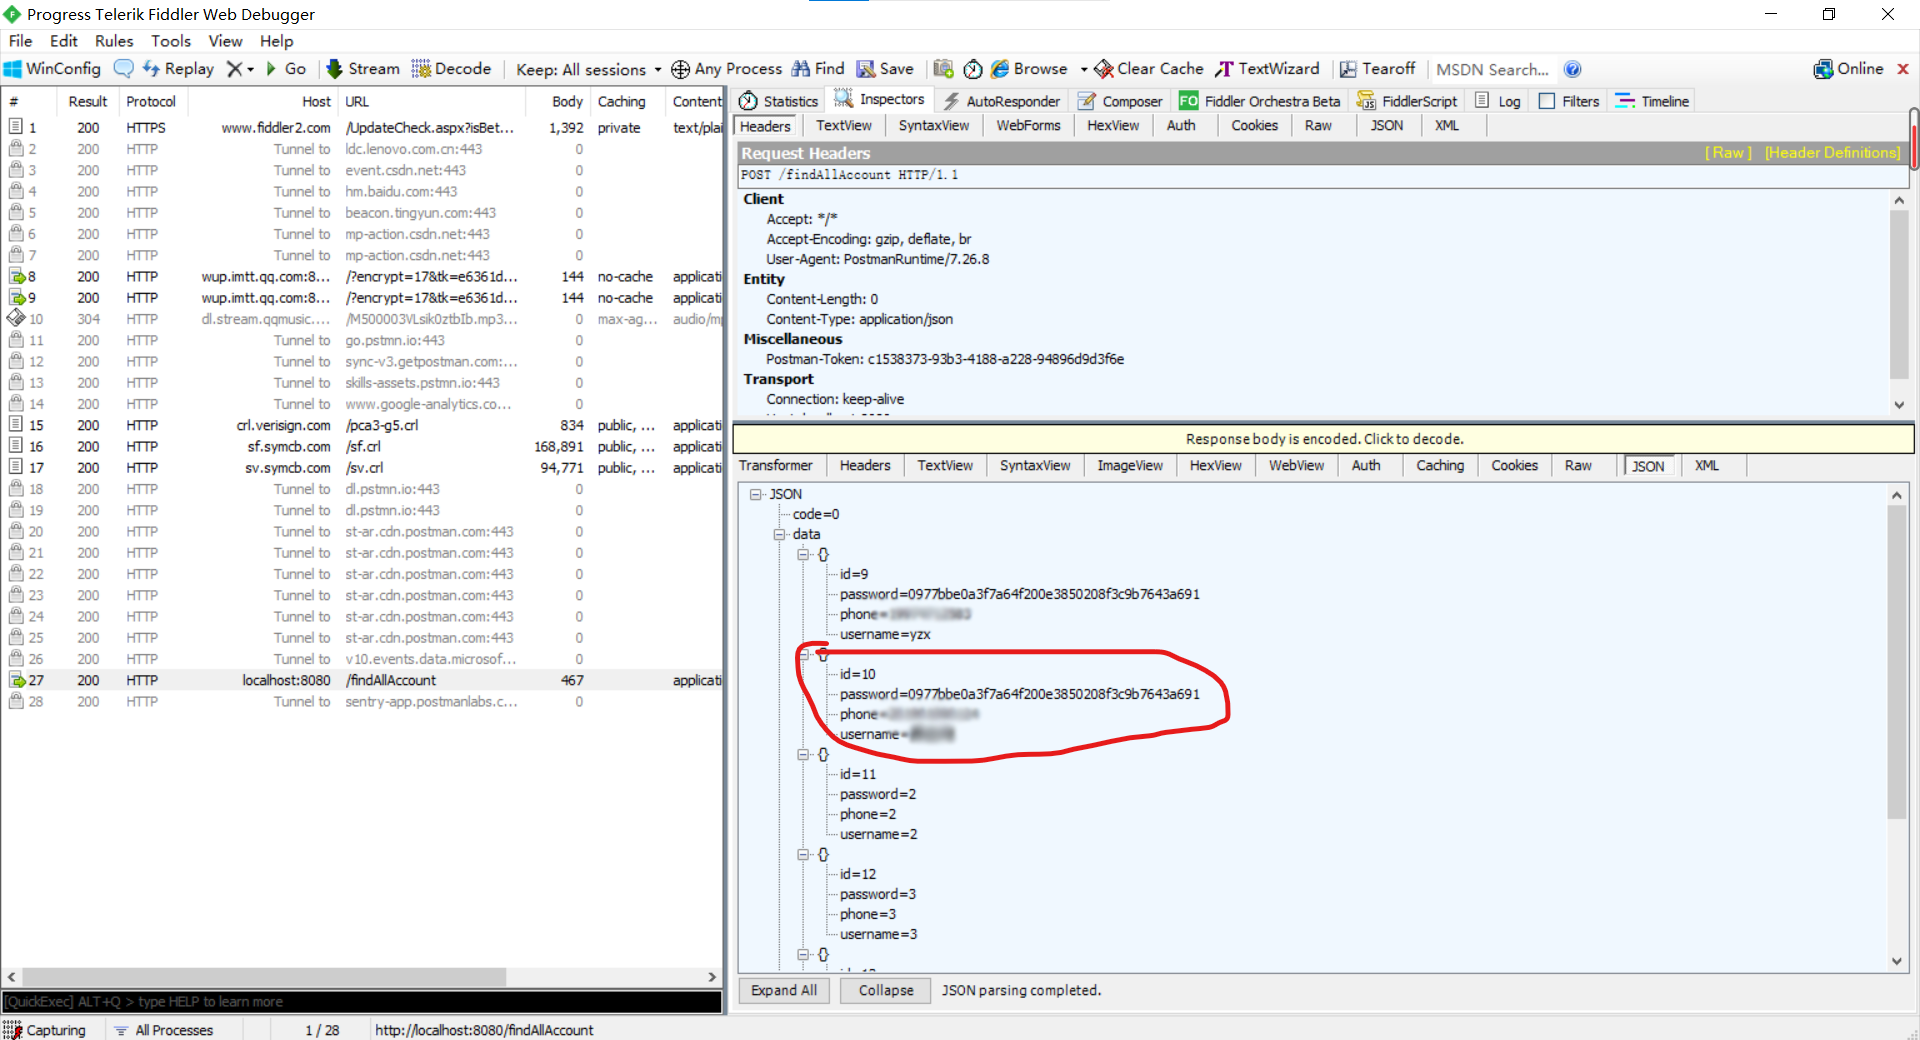
Task: Sort sessions by Result column header
Action: [87, 102]
